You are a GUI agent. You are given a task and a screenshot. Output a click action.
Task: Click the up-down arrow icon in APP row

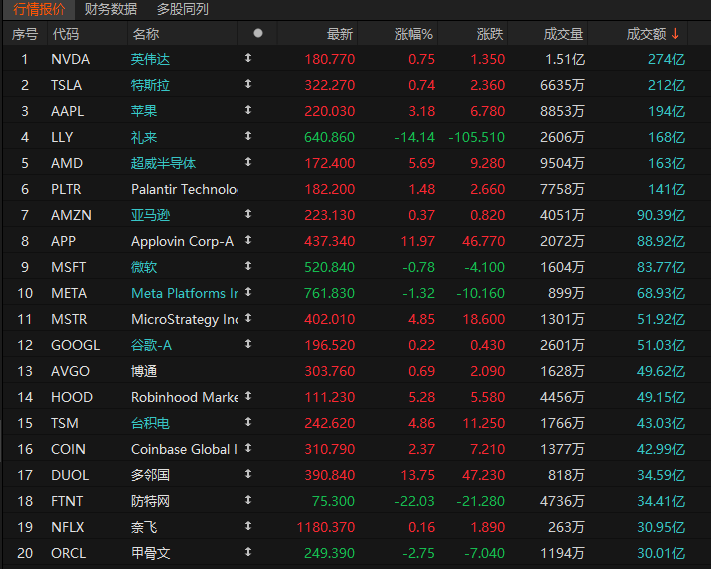248,240
